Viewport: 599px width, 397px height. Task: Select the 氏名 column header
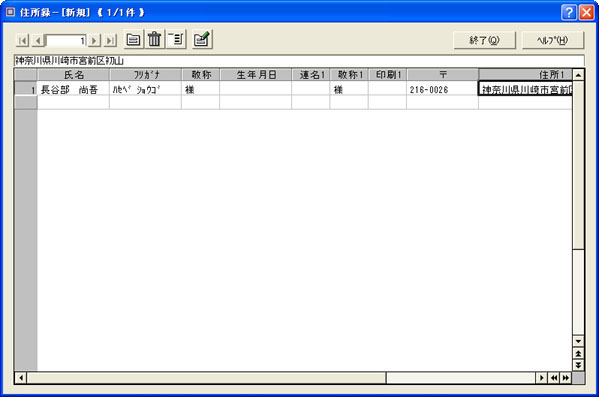[x=73, y=75]
